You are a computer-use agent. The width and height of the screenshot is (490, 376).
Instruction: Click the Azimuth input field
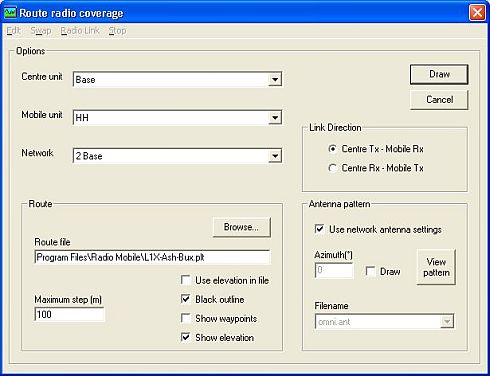pos(334,270)
